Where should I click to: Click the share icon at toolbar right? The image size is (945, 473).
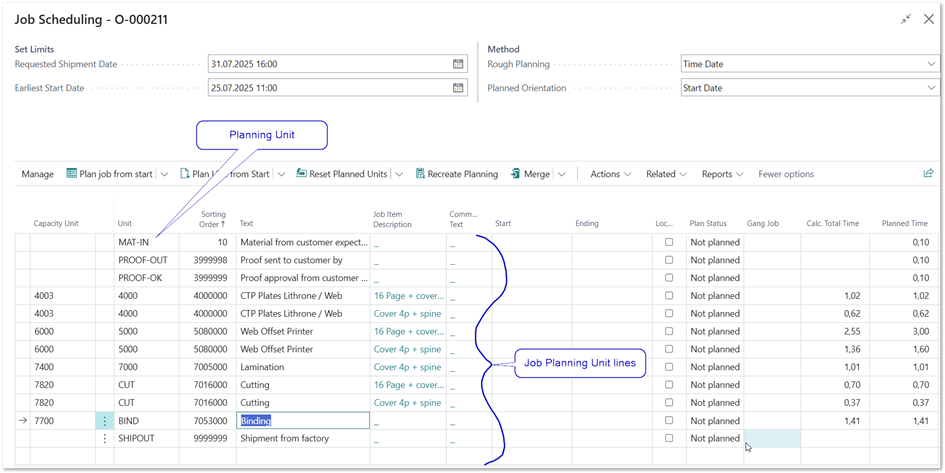(928, 174)
